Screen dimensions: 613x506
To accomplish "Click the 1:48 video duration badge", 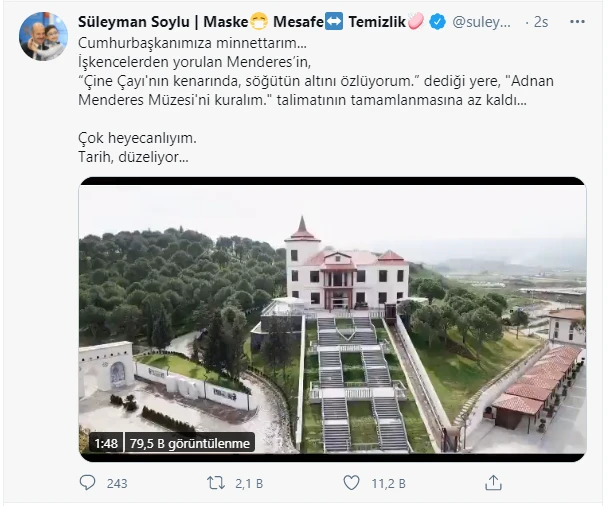I will (x=108, y=441).
